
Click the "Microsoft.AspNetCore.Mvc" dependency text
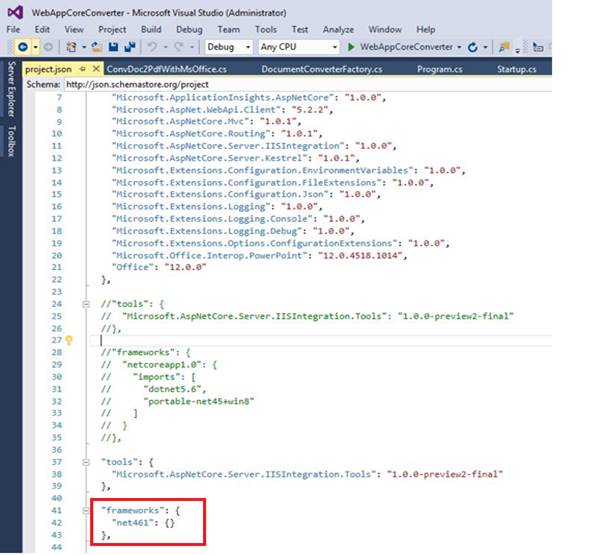pos(180,122)
